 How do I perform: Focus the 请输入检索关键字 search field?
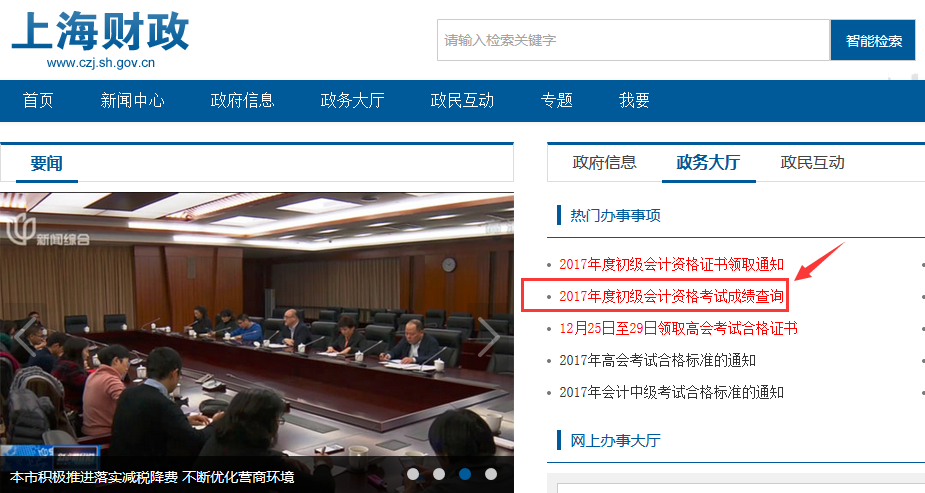(634, 40)
